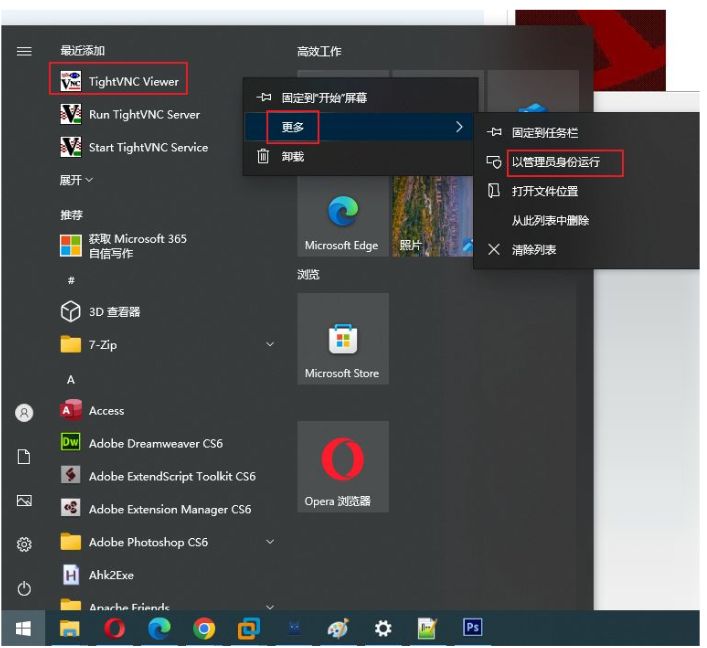
Task: Select 打开文件位置
Action: tap(586, 191)
